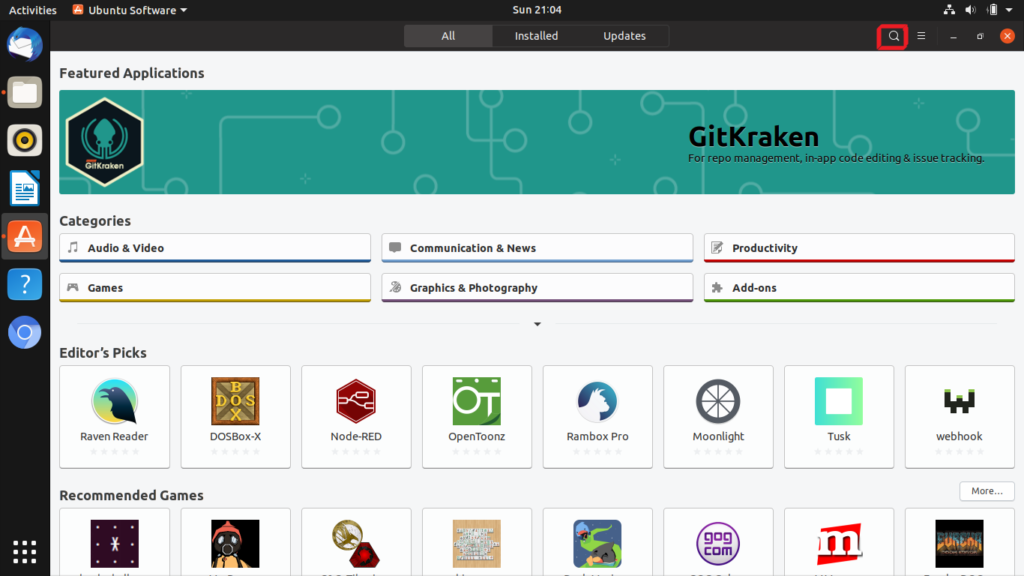
Task: Expand the categories list arrow
Action: coord(537,324)
